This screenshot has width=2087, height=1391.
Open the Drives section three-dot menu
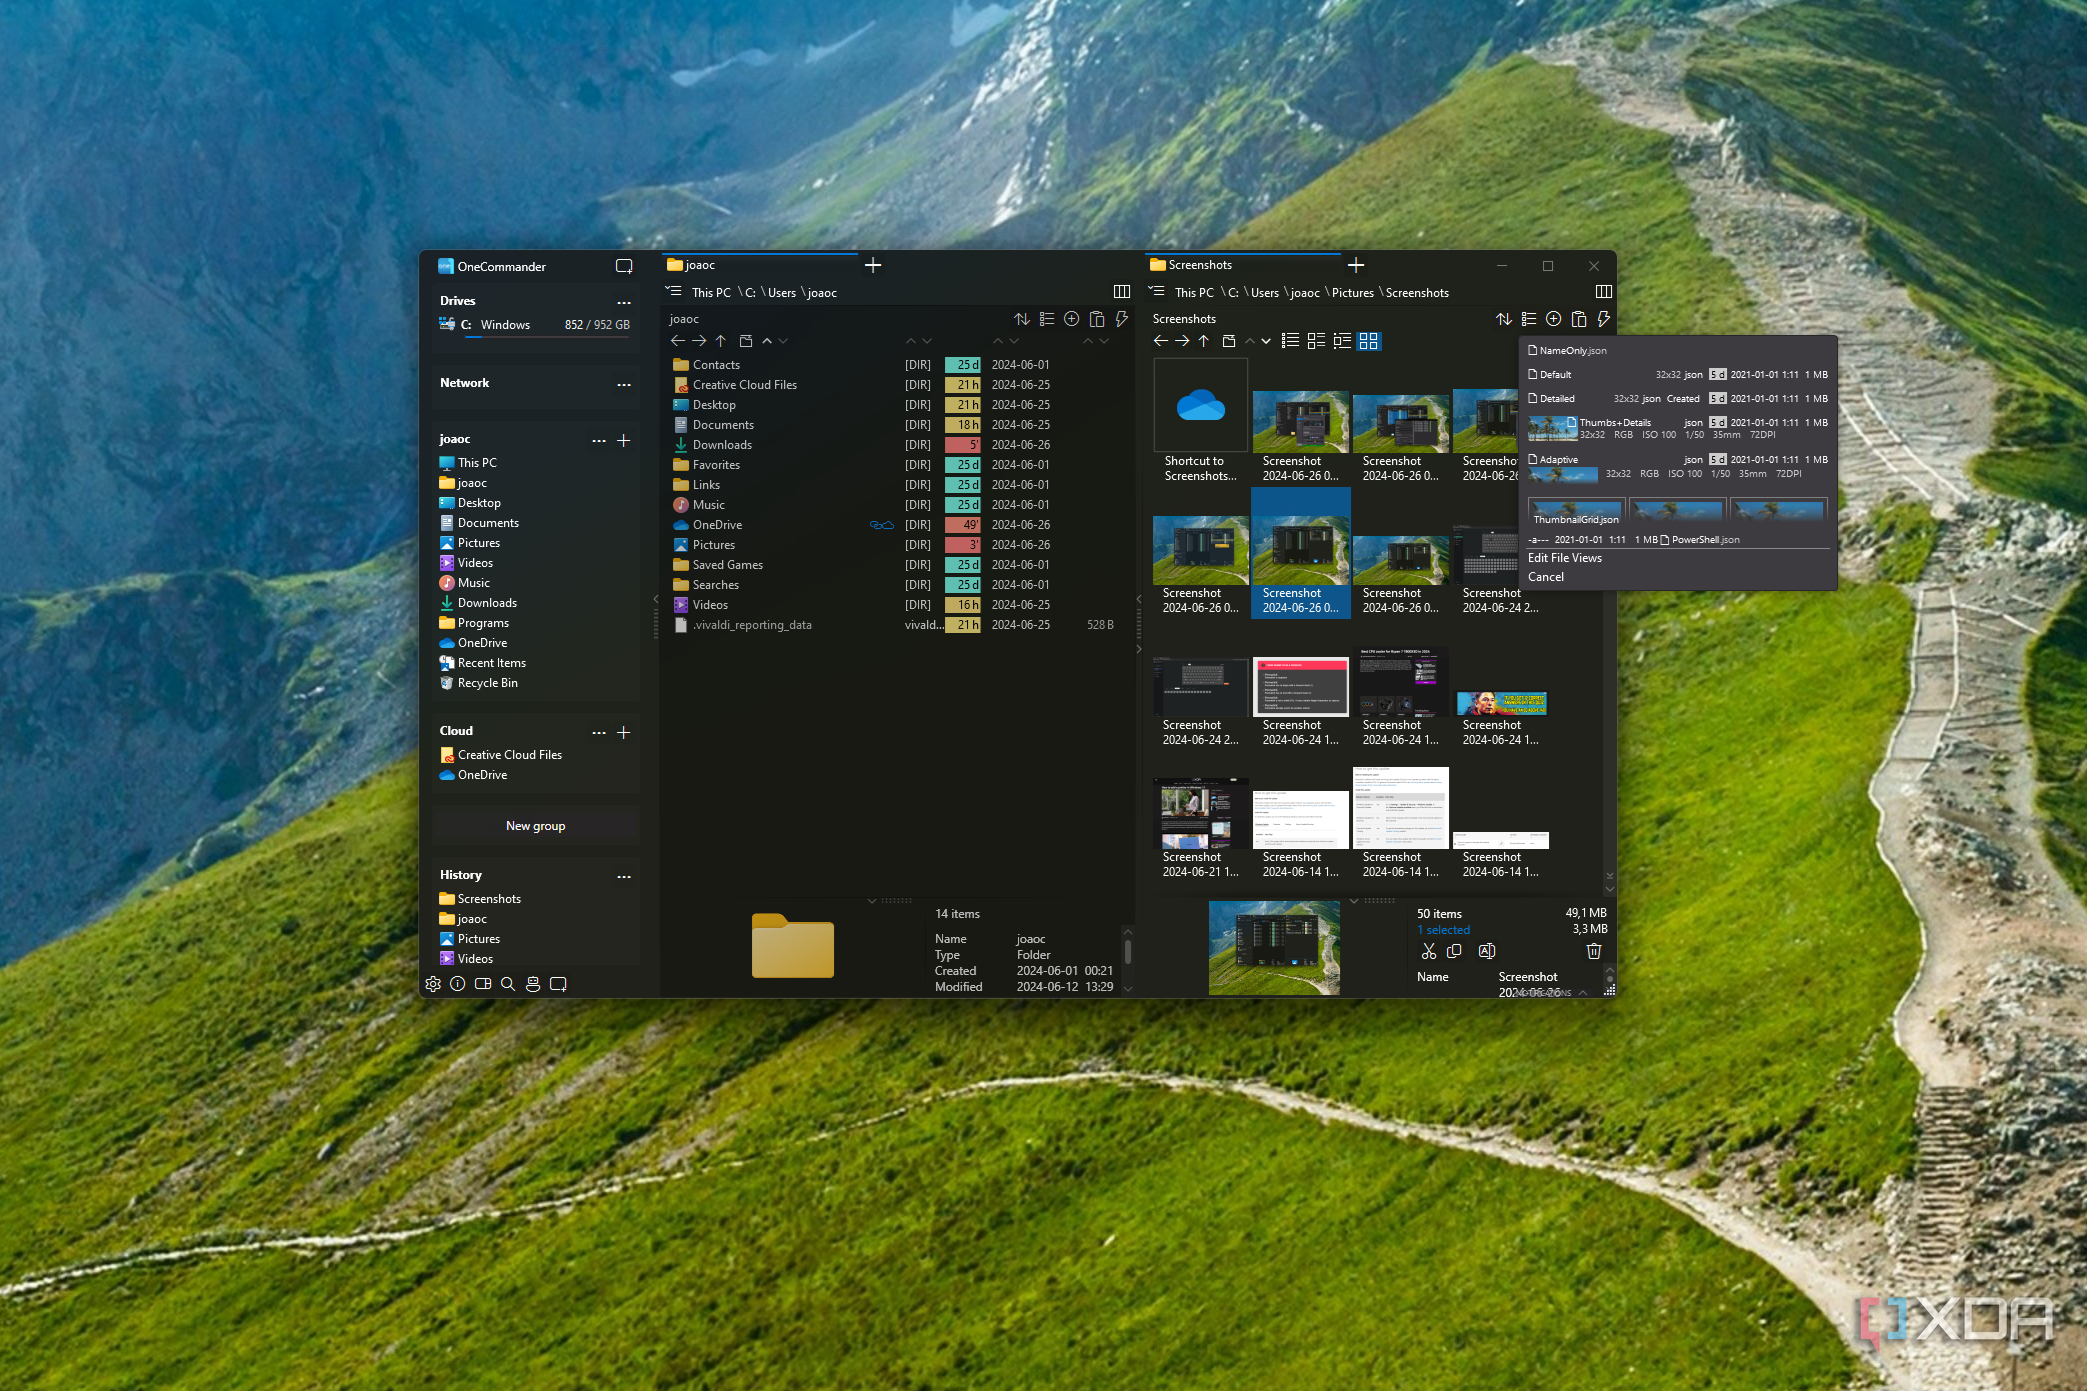[x=624, y=302]
